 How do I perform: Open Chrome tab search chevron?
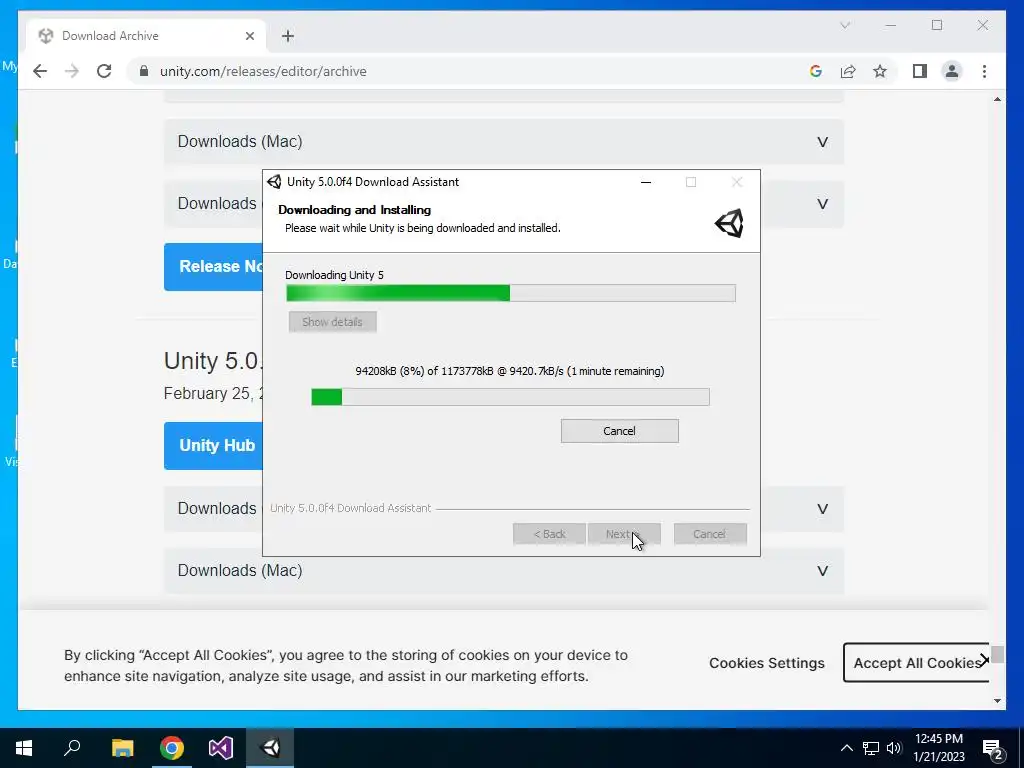(844, 25)
